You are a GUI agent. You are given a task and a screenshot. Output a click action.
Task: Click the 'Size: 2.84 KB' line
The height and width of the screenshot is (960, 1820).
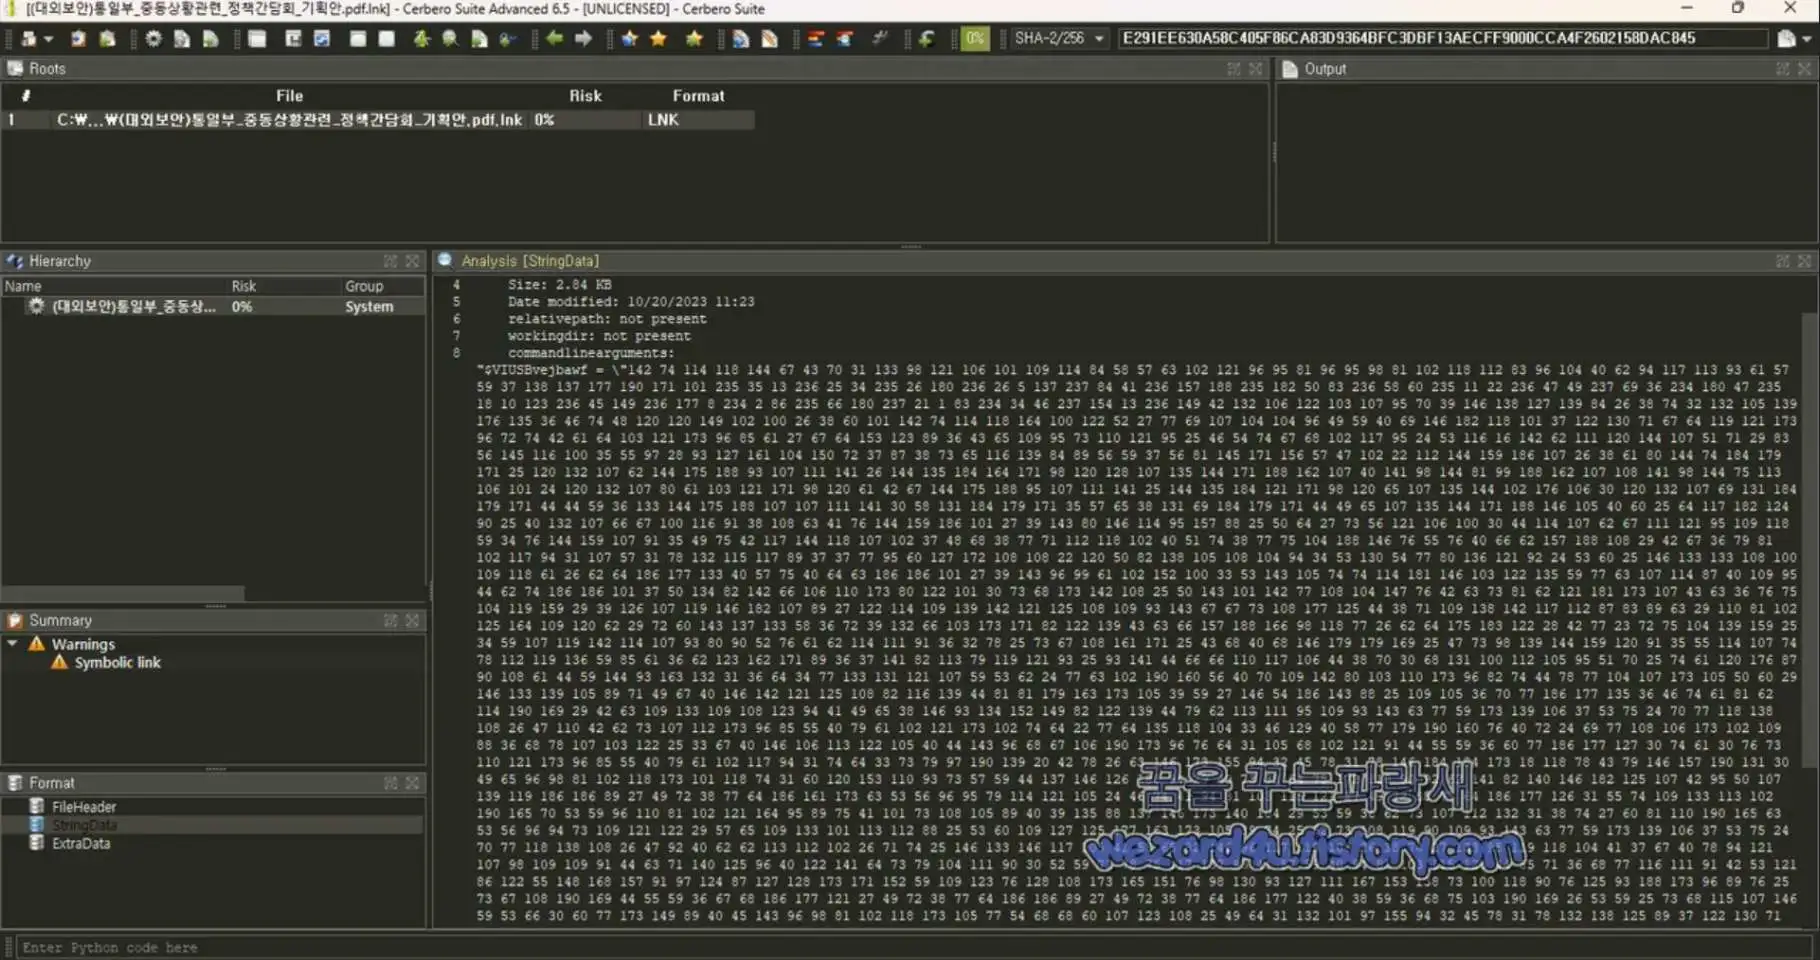[559, 284]
